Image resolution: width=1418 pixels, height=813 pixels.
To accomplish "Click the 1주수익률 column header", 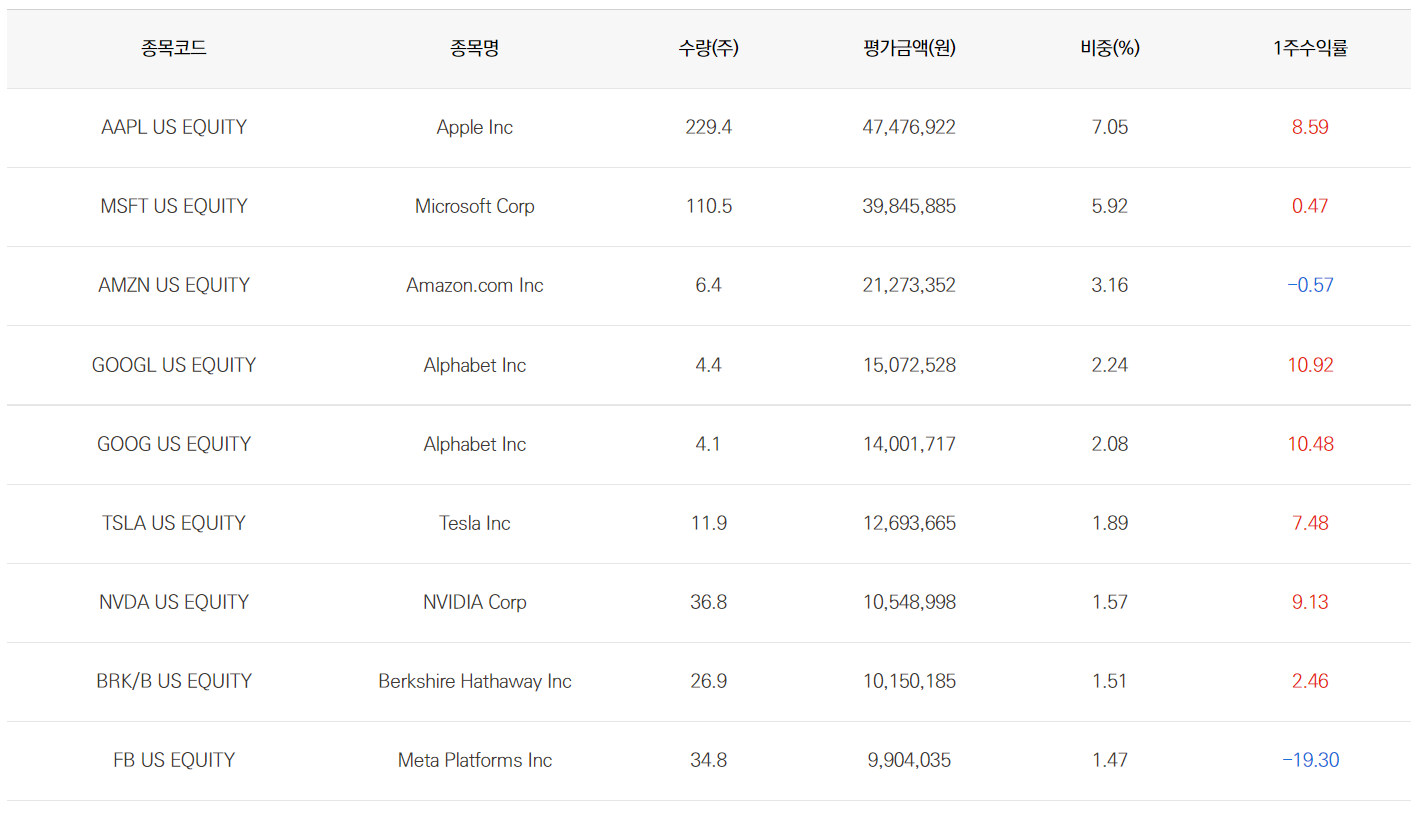I will (1310, 48).
